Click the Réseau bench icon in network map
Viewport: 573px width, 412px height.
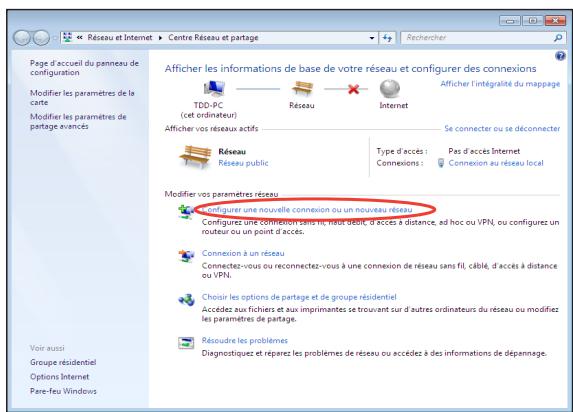(302, 88)
